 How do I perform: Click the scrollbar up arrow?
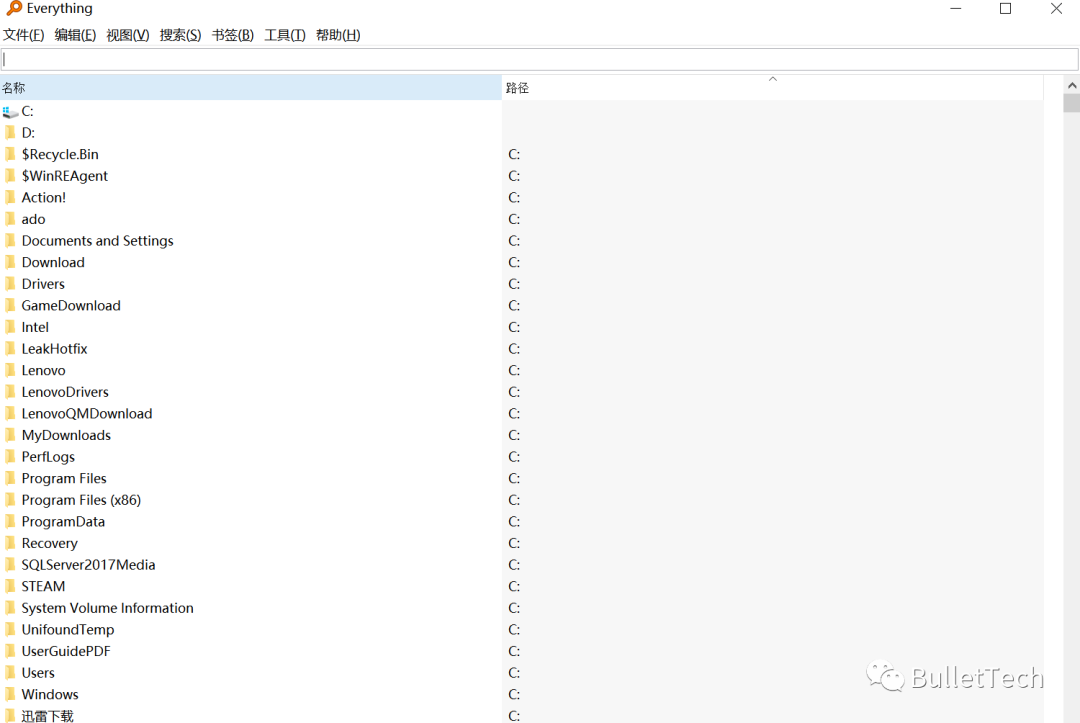tap(1072, 85)
